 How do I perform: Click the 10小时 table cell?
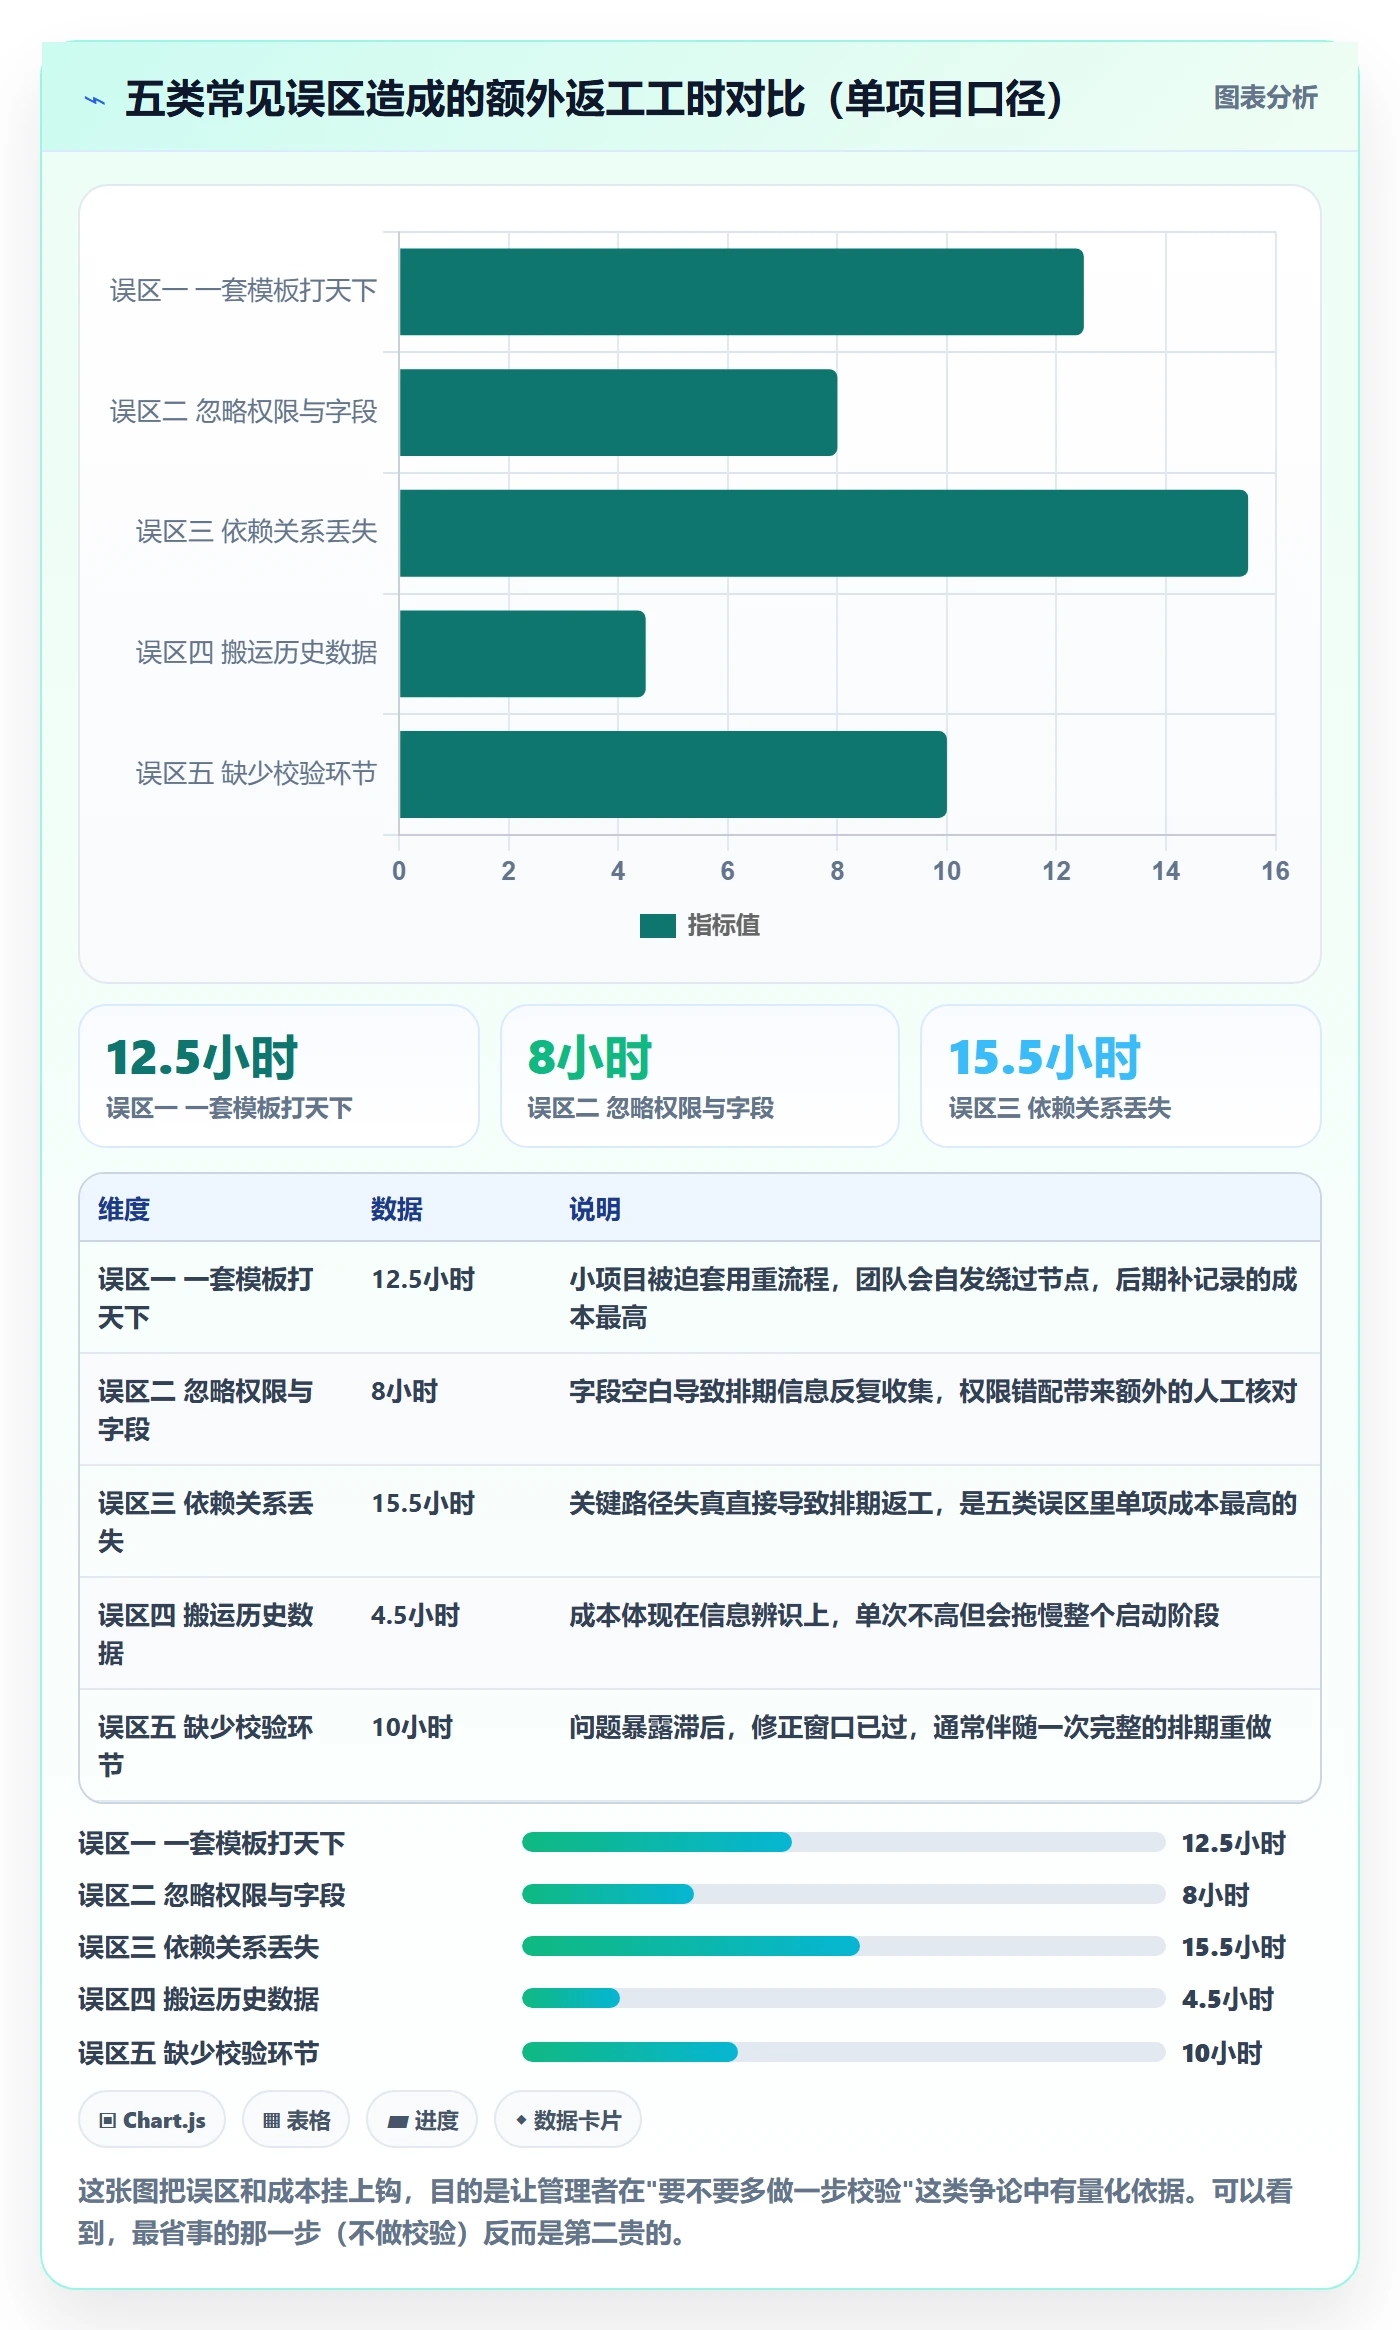(x=412, y=1727)
